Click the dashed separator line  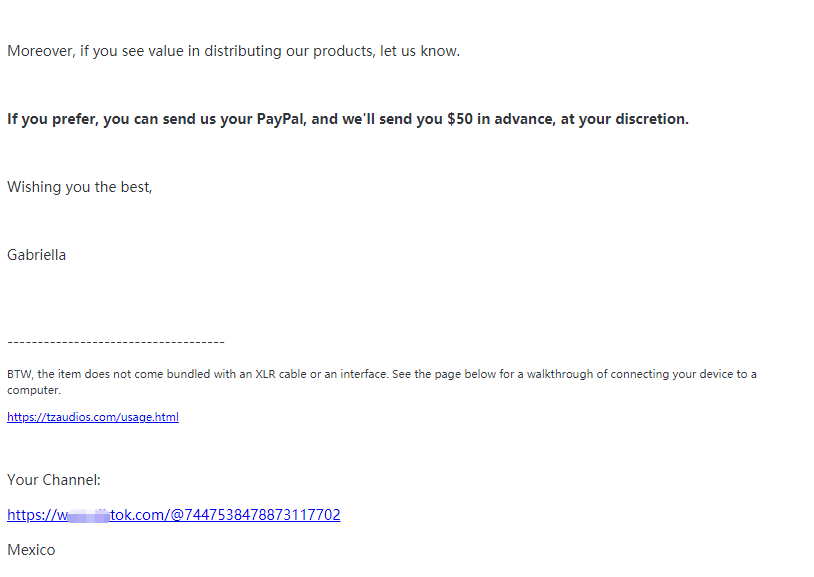[116, 342]
